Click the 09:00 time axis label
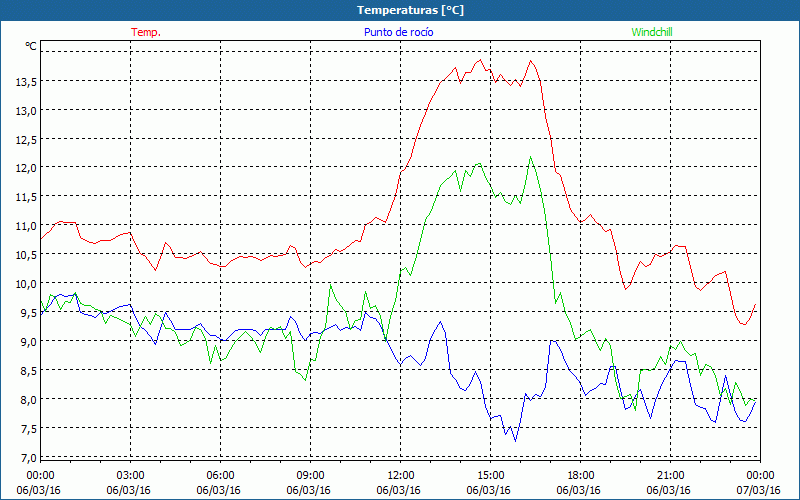This screenshot has height=500, width=800. (310, 476)
